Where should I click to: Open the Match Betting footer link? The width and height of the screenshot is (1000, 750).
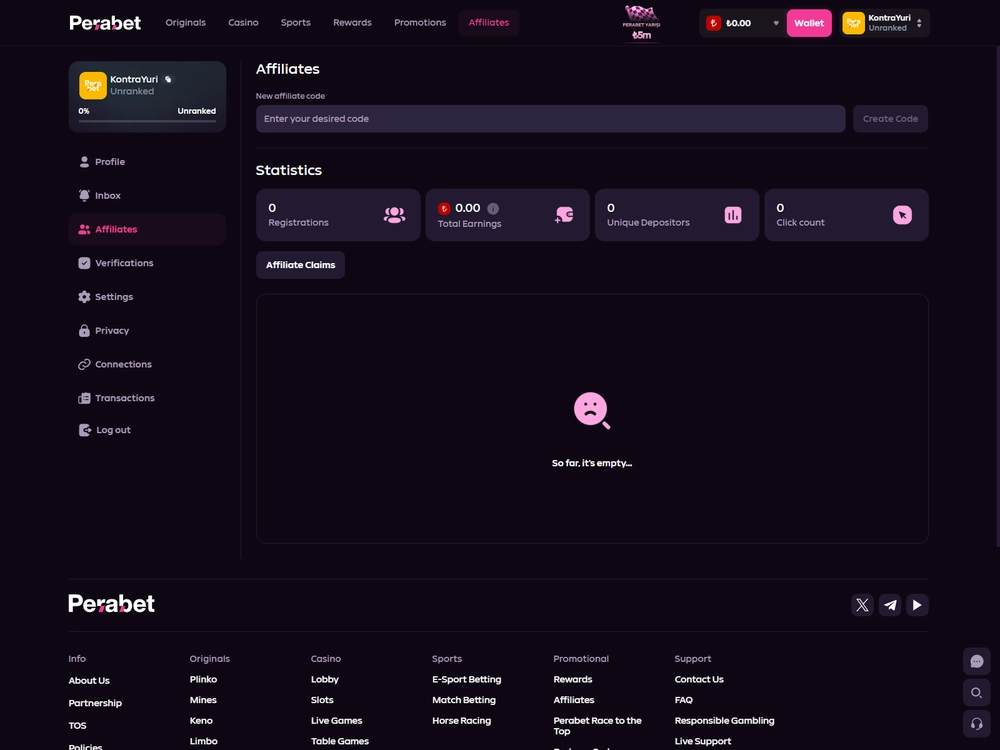tap(464, 700)
